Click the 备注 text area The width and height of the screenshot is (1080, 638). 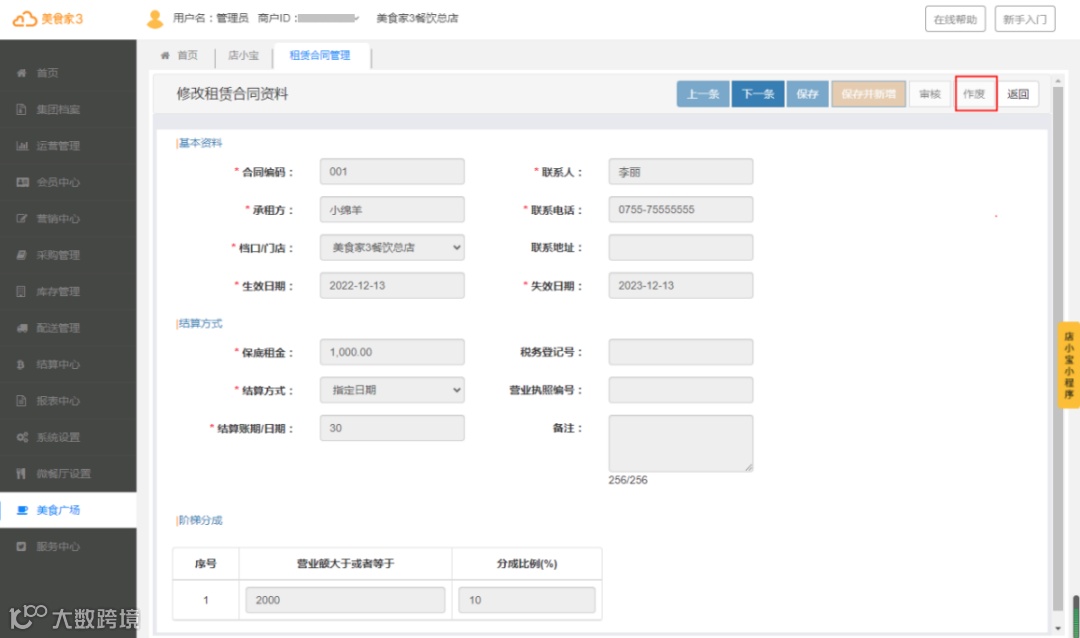(x=681, y=444)
